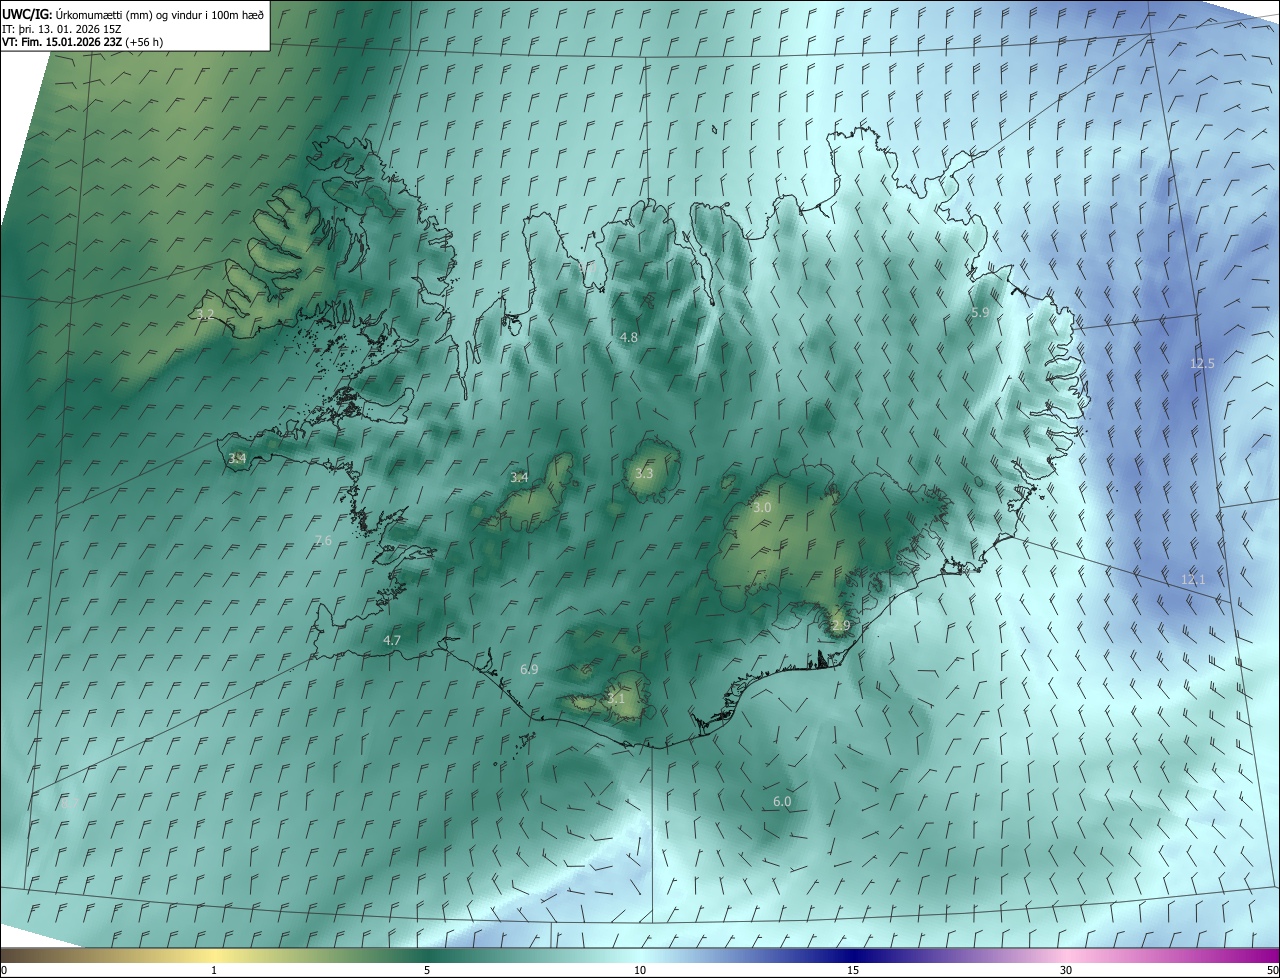Click the 'VT: Fim. 15.01.2026 23Z (+56 h)' line

click(x=83, y=42)
